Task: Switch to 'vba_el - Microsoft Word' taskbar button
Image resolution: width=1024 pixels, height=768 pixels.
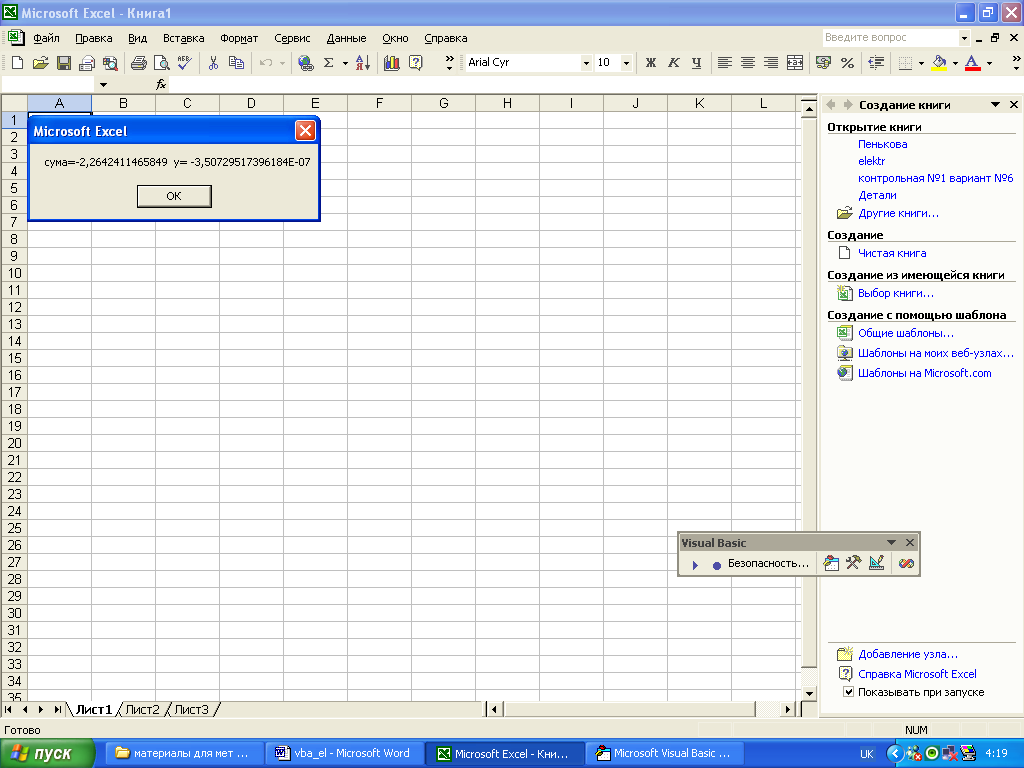Action: coord(344,753)
